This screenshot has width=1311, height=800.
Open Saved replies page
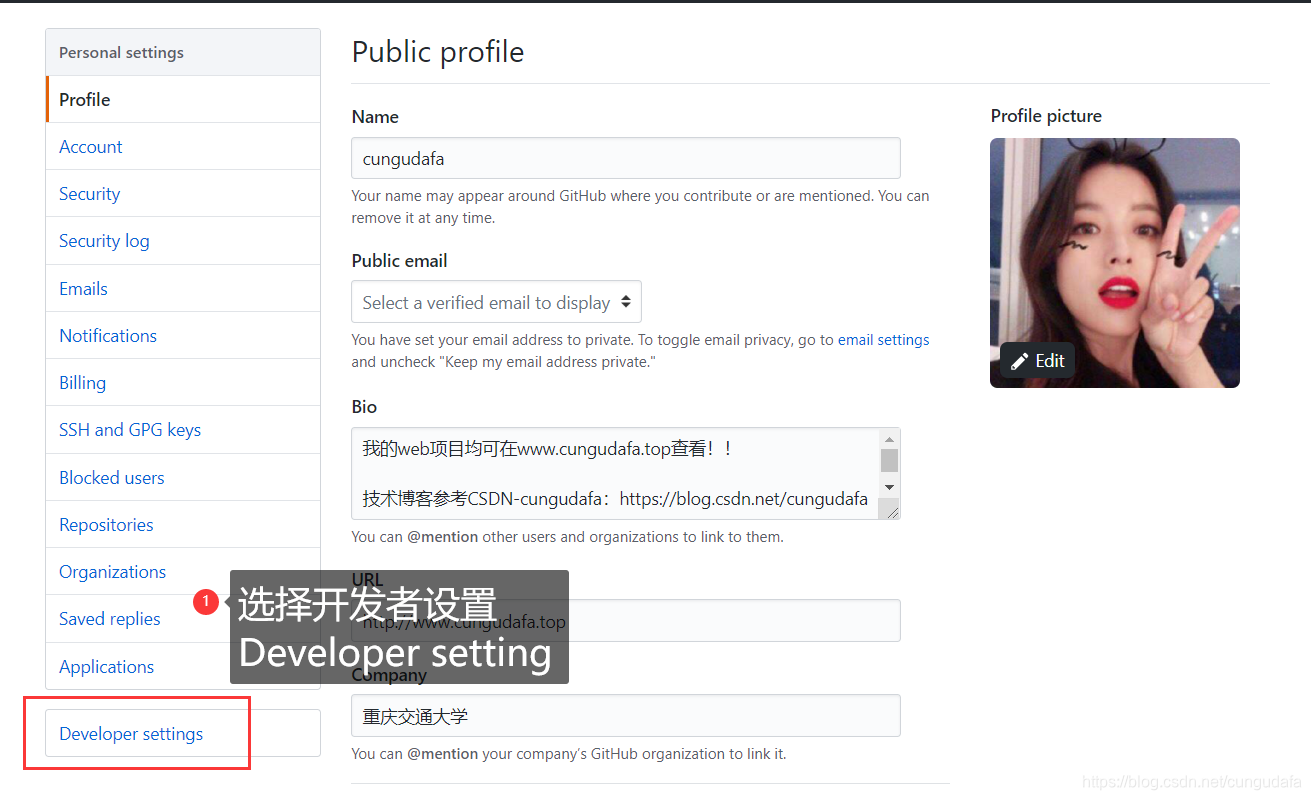[x=183, y=618]
